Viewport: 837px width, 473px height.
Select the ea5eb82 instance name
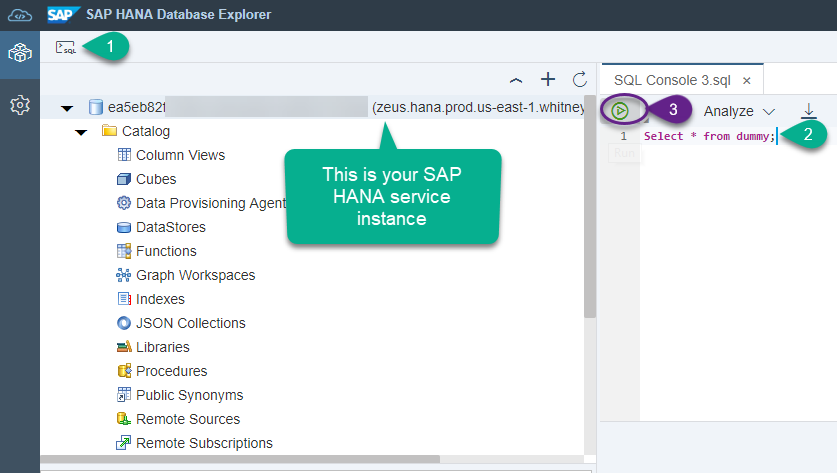pos(137,107)
